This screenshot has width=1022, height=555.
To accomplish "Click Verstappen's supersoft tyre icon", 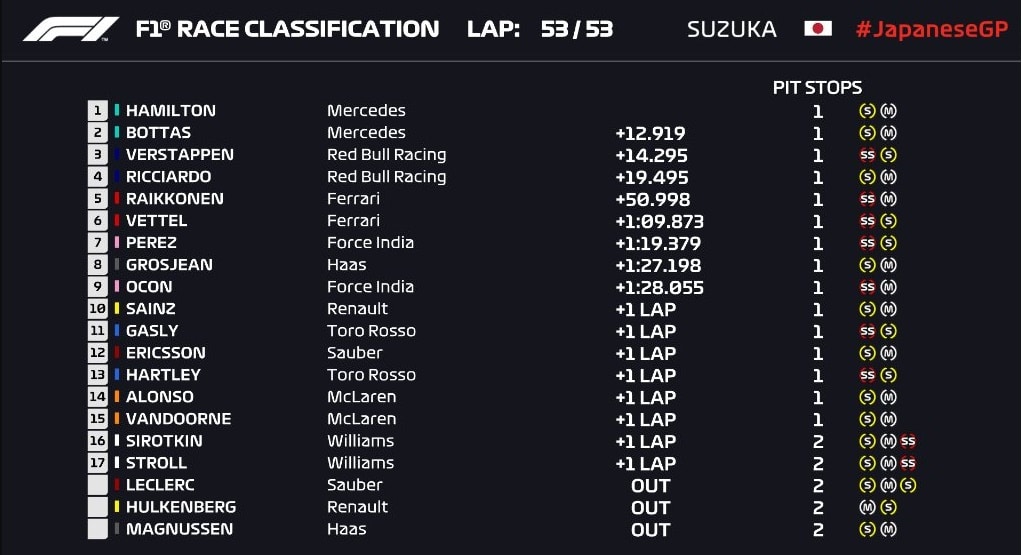I will (867, 155).
